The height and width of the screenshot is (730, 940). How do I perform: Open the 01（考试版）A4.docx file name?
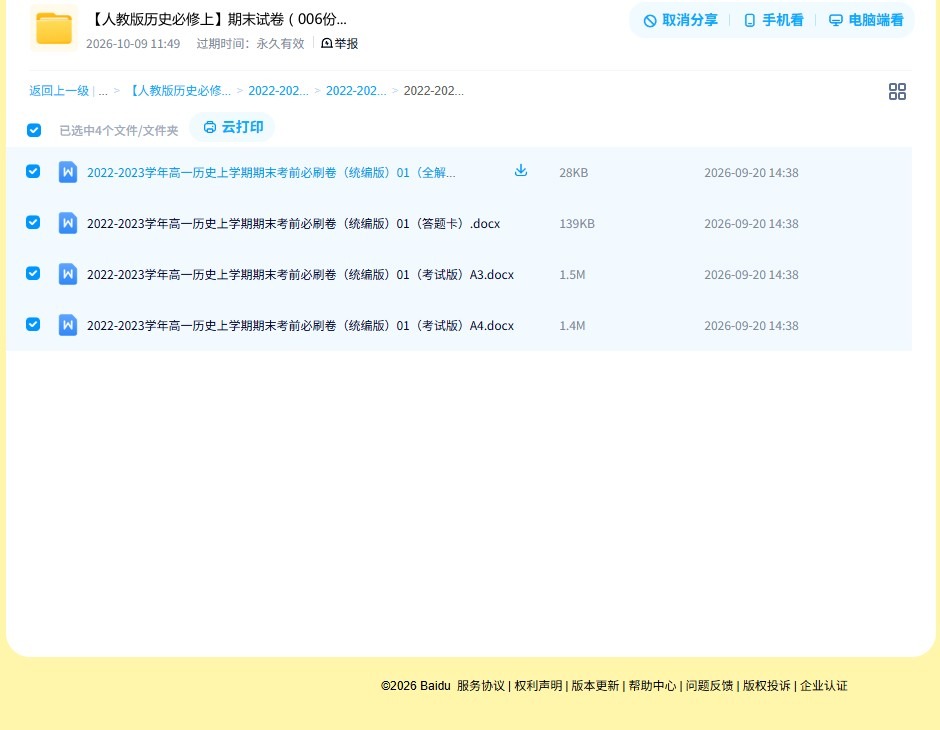[x=300, y=325]
